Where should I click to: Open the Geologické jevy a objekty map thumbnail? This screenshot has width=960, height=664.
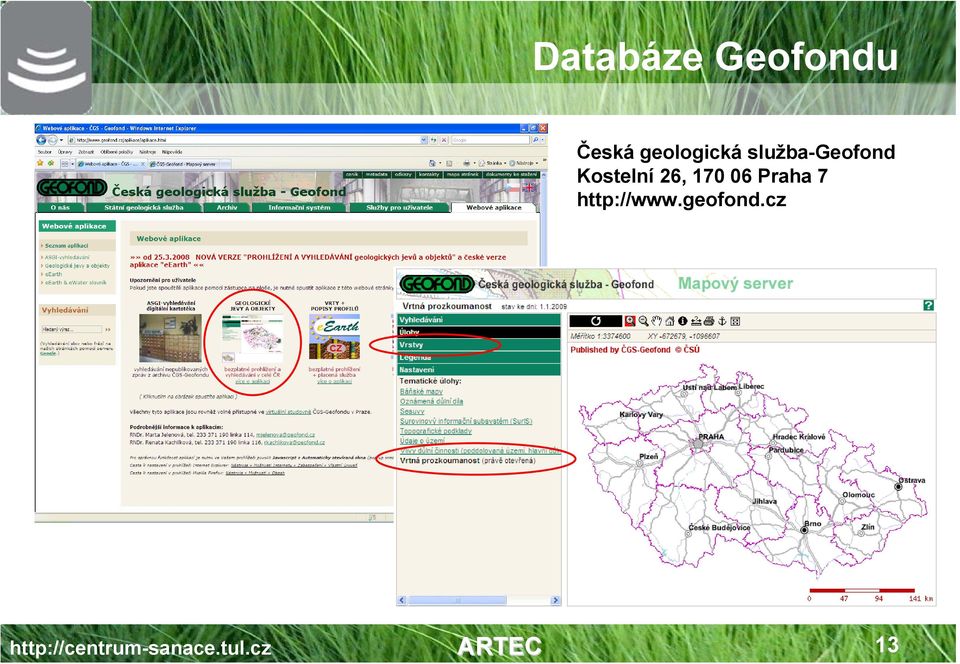pyautogui.click(x=252, y=338)
